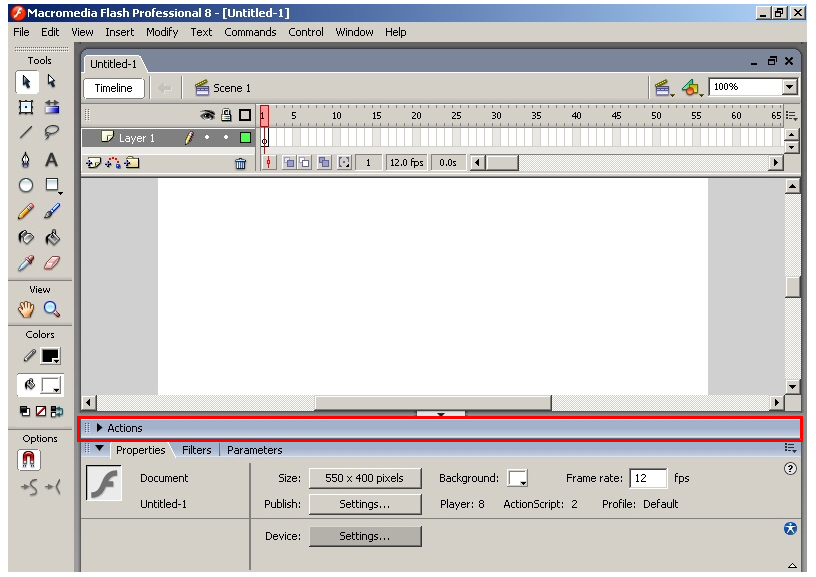
Task: Switch to the Parameters tab
Action: click(254, 450)
